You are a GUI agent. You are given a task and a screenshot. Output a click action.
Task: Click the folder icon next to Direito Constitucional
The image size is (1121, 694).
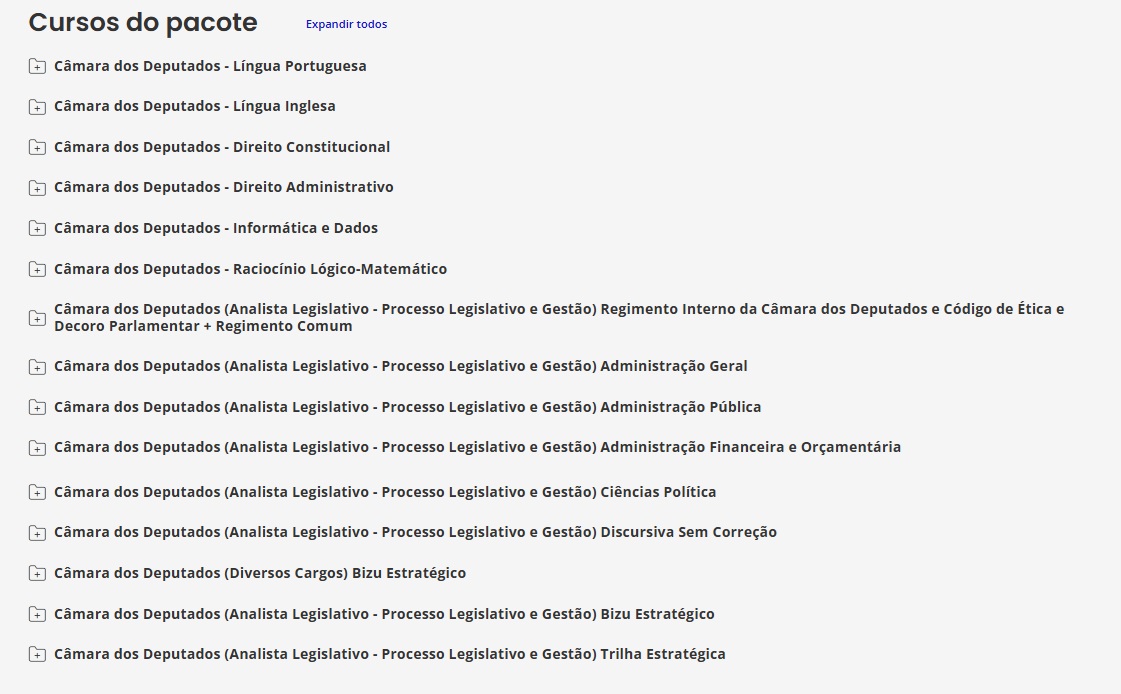pos(37,148)
